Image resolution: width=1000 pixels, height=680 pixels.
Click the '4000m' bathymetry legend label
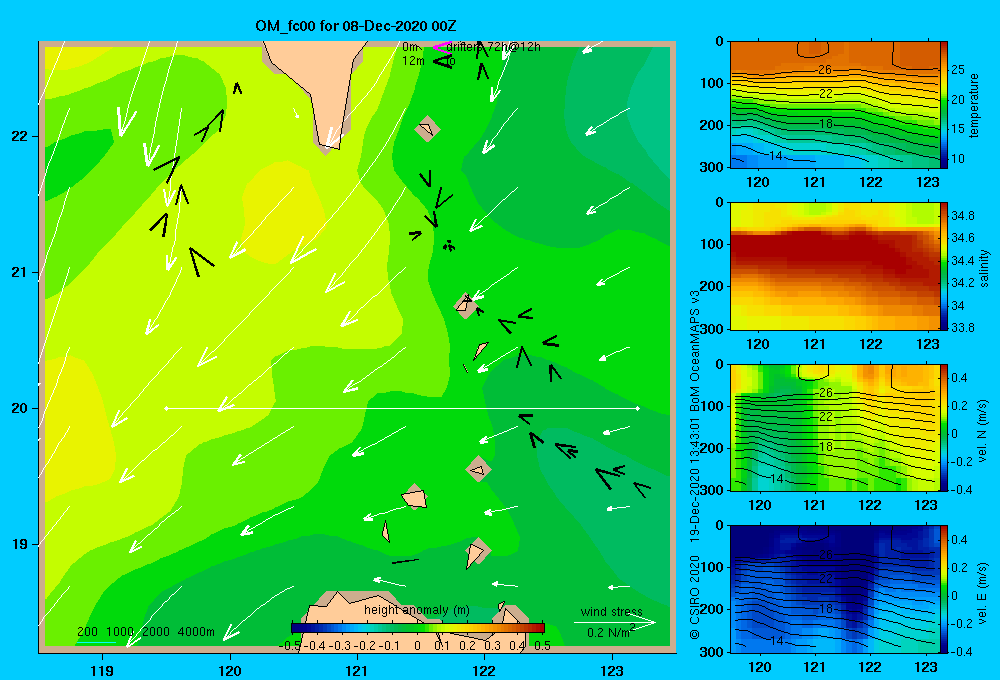pyautogui.click(x=196, y=632)
